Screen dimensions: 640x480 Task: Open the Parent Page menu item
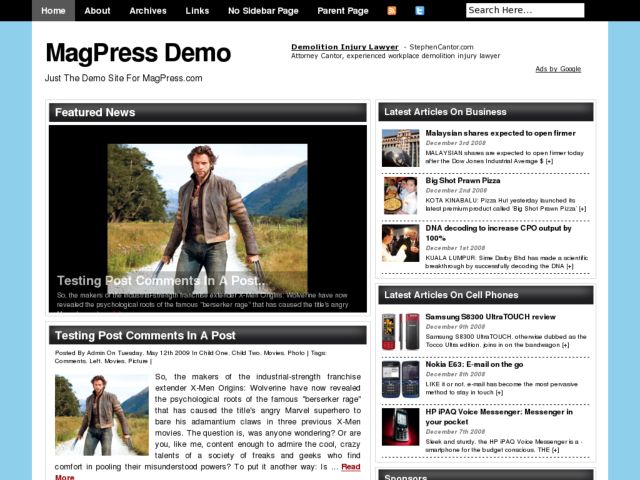[x=343, y=11]
